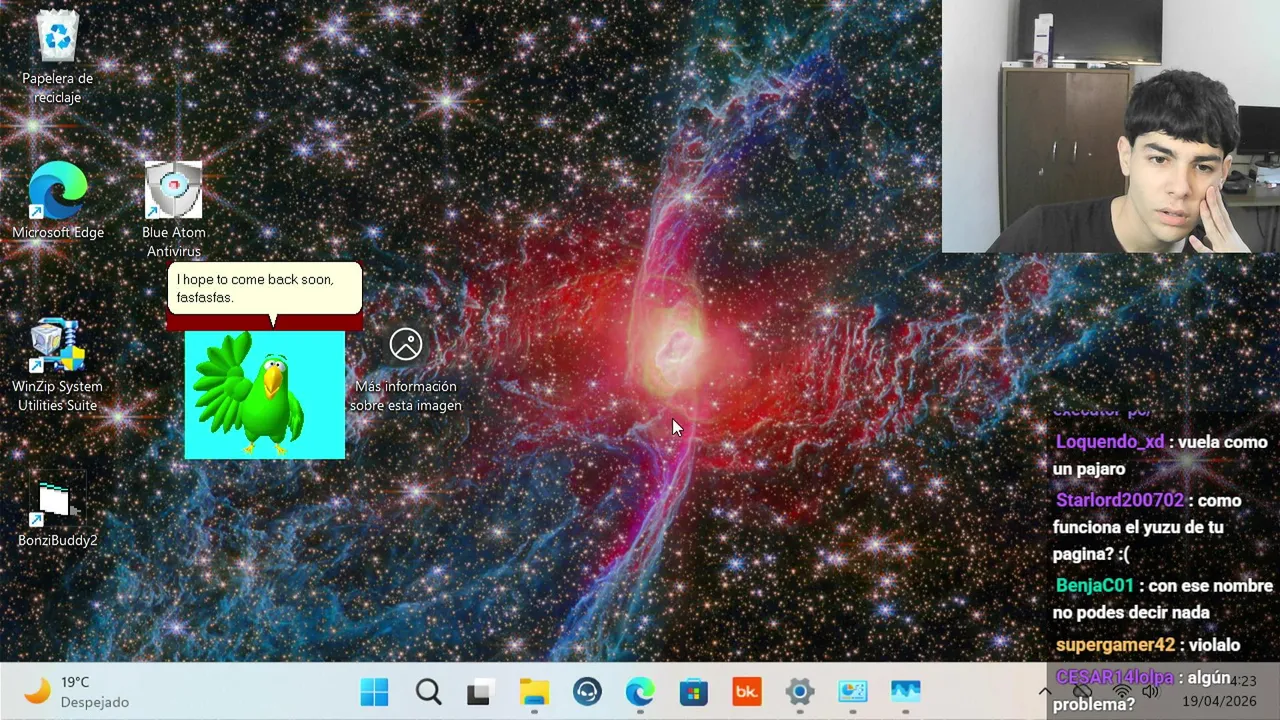The image size is (1280, 720).
Task: Click the webcam overlay video feed
Action: click(x=1111, y=126)
